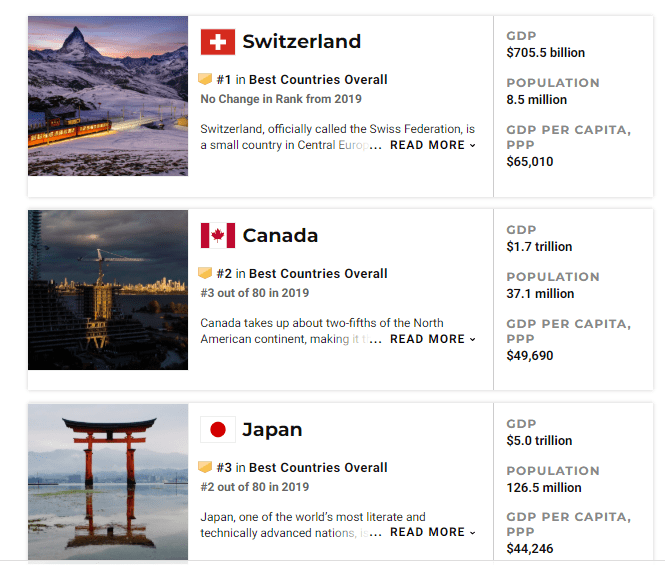
Task: Click Switzerland's GDP value $705.5 billion
Action: (546, 53)
